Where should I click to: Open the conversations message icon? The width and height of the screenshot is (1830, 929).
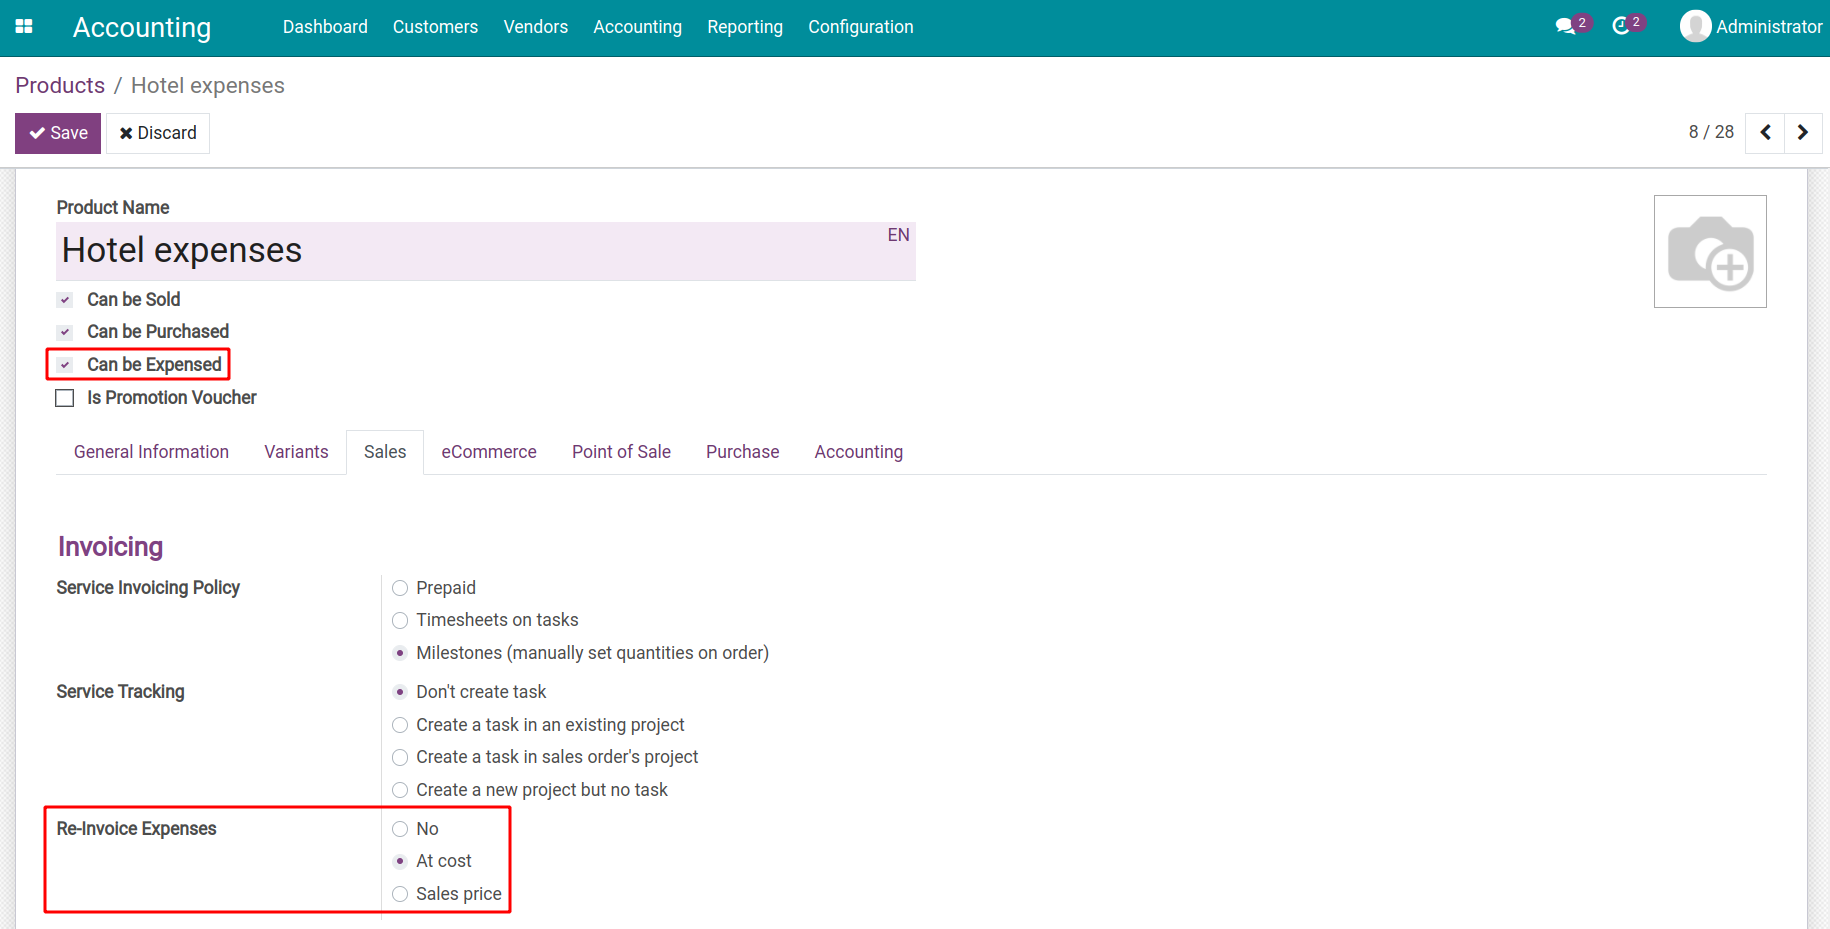1566,27
